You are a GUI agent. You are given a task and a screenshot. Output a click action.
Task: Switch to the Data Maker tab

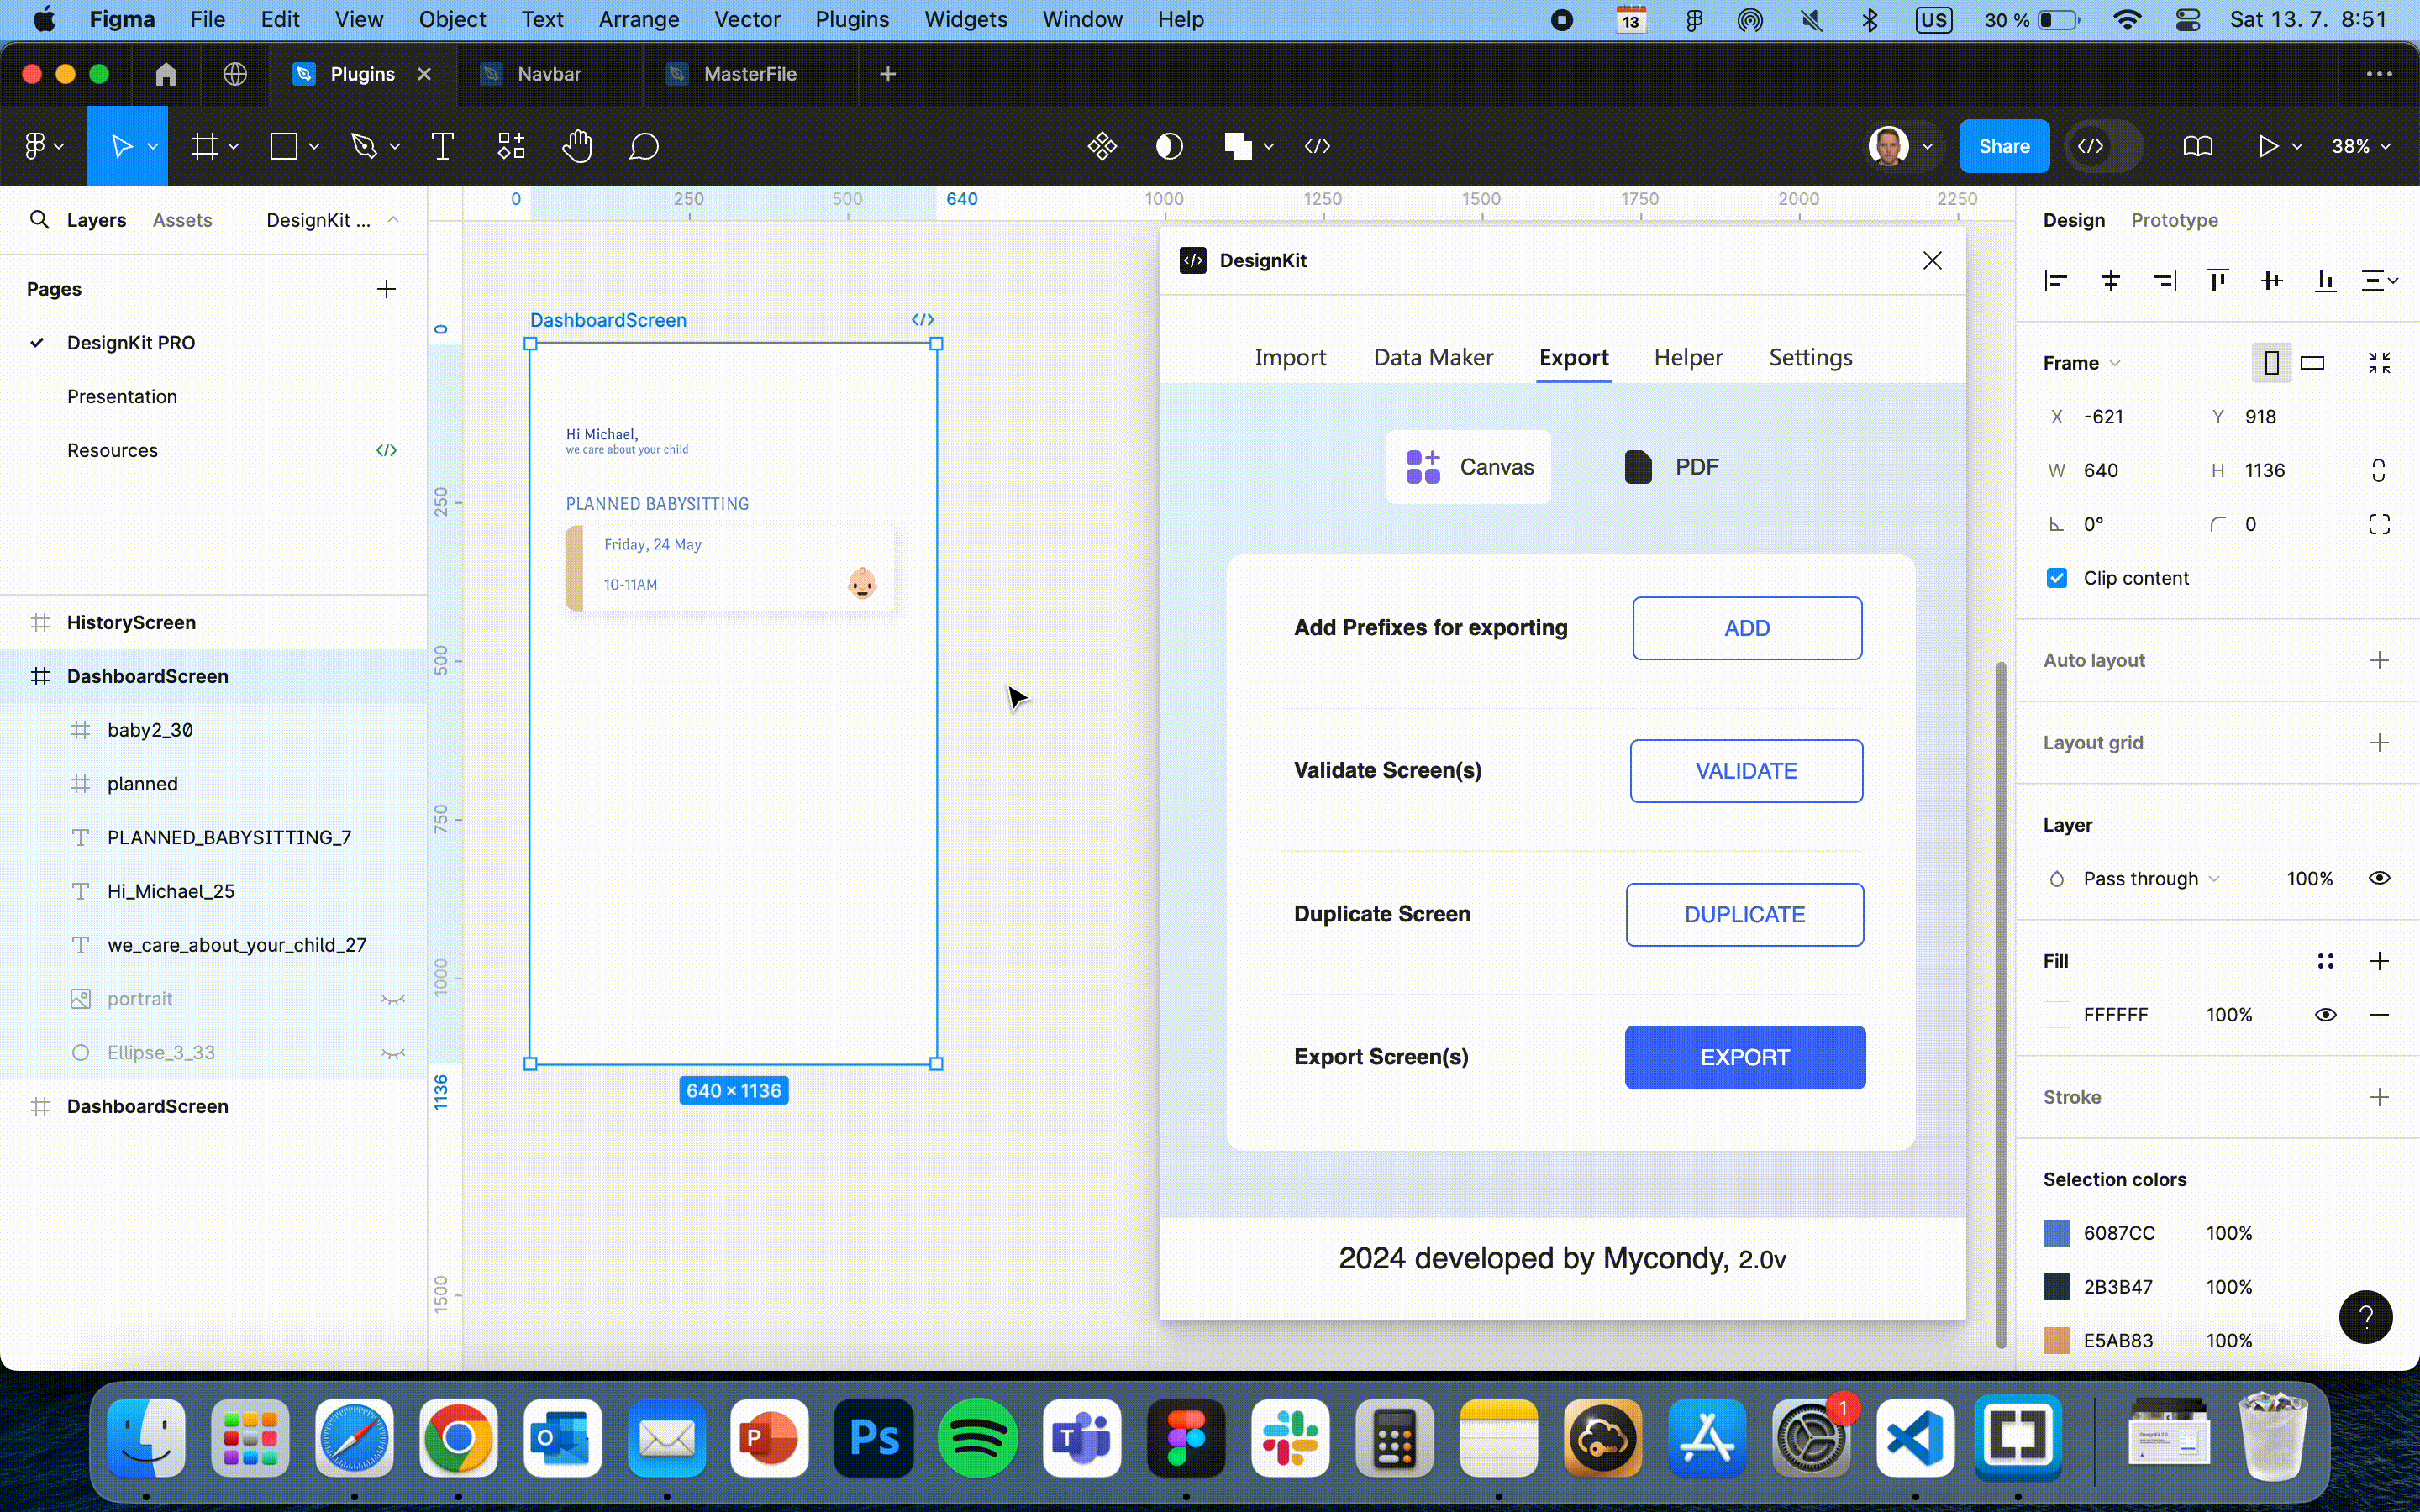(x=1433, y=358)
